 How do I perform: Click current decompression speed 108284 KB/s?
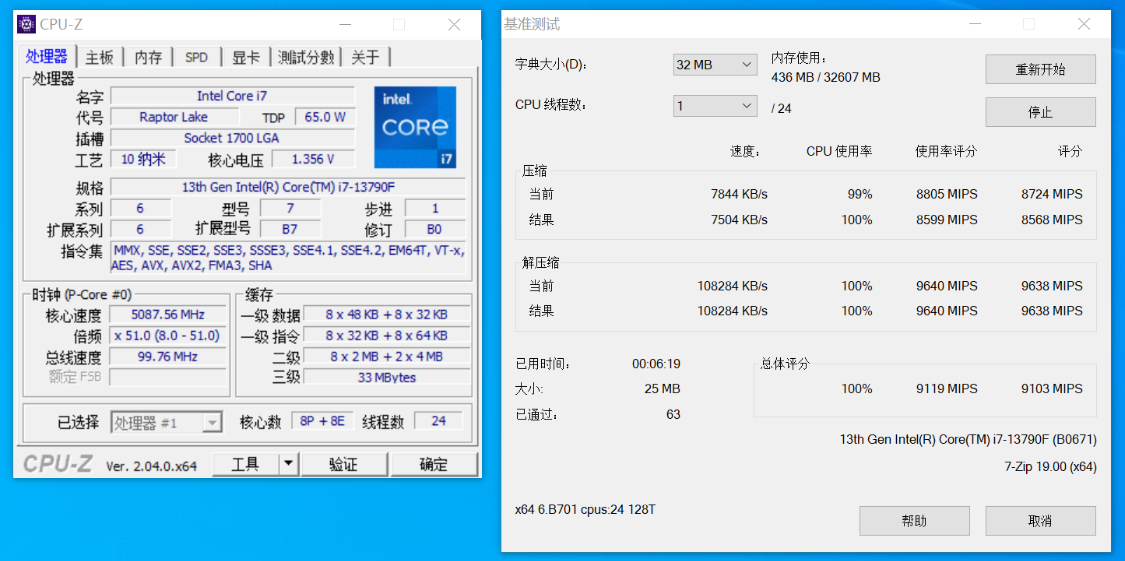tap(733, 286)
